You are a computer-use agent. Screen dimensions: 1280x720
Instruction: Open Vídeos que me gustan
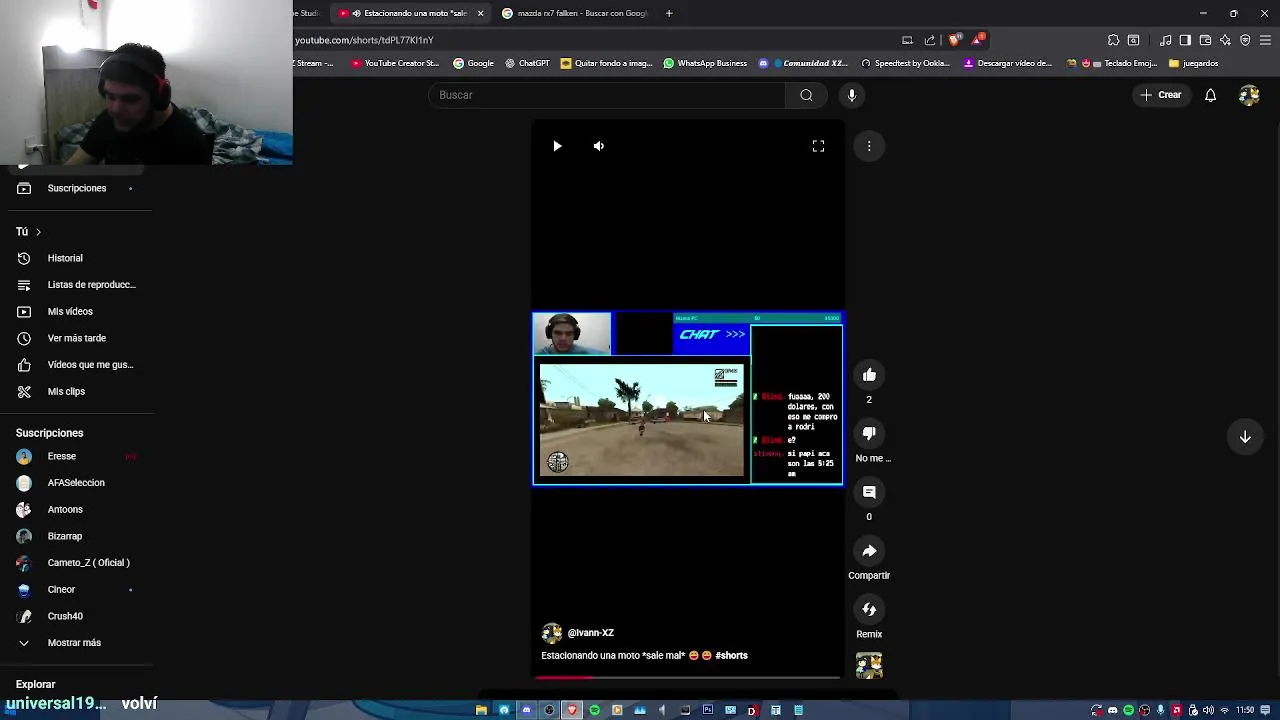pyautogui.click(x=76, y=365)
